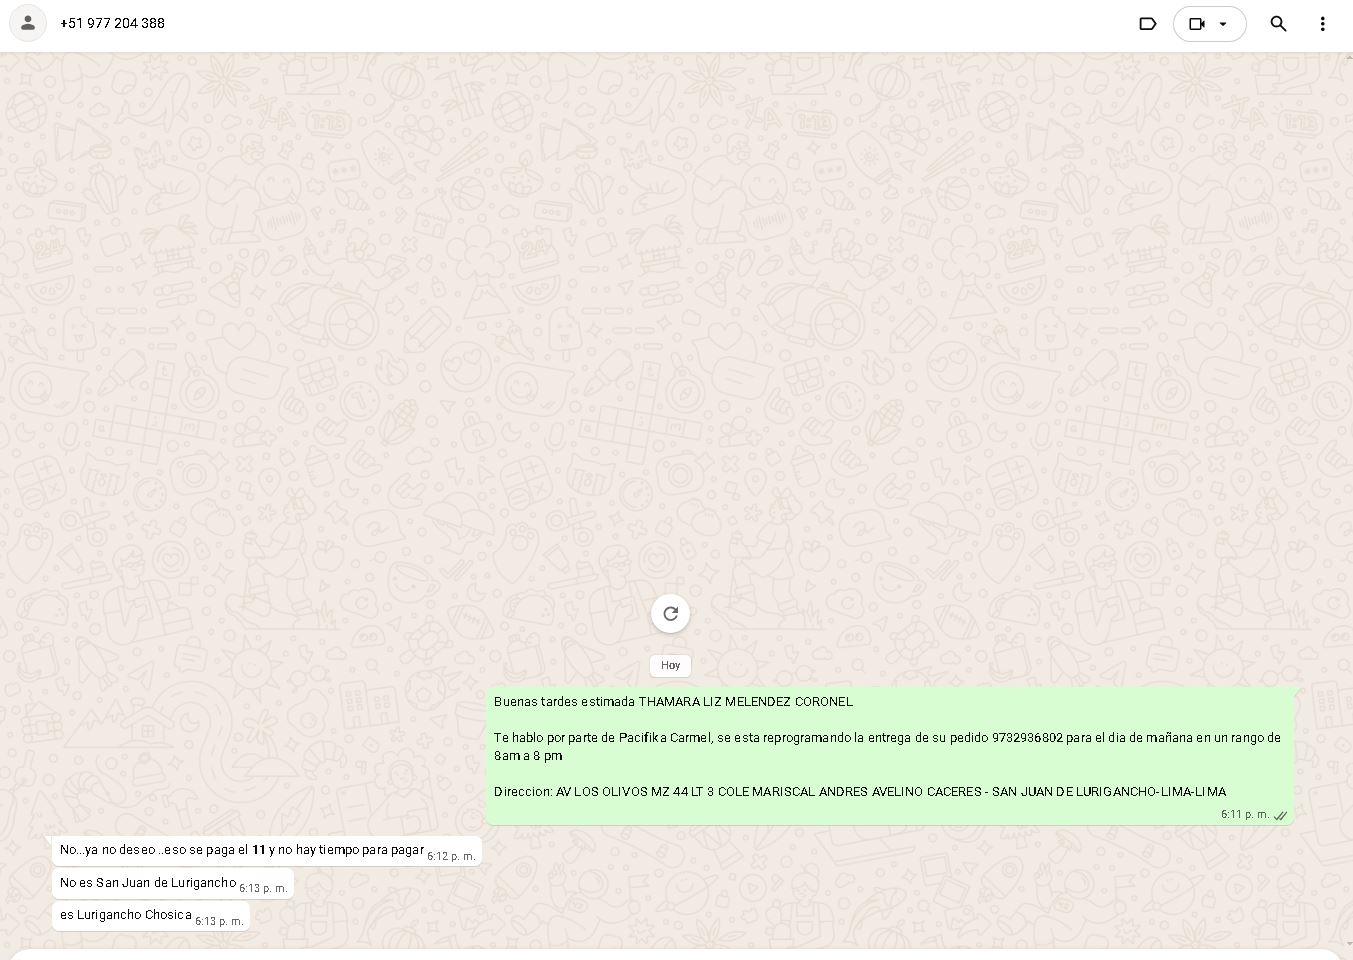Search within the chat using magnifier icon
The height and width of the screenshot is (960, 1353).
(x=1278, y=24)
